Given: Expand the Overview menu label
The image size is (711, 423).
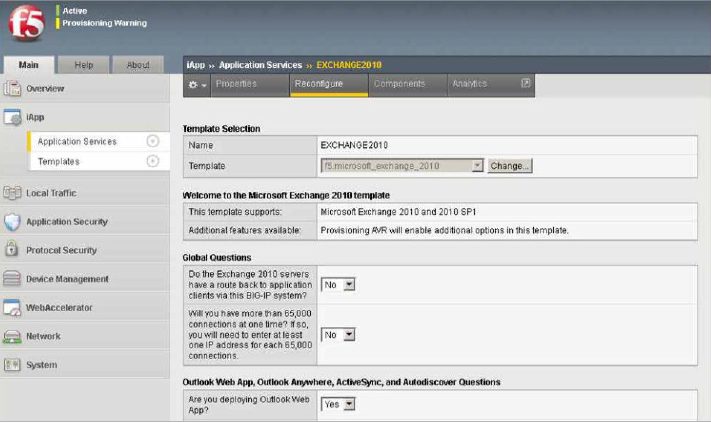Looking at the screenshot, I should [x=45, y=88].
